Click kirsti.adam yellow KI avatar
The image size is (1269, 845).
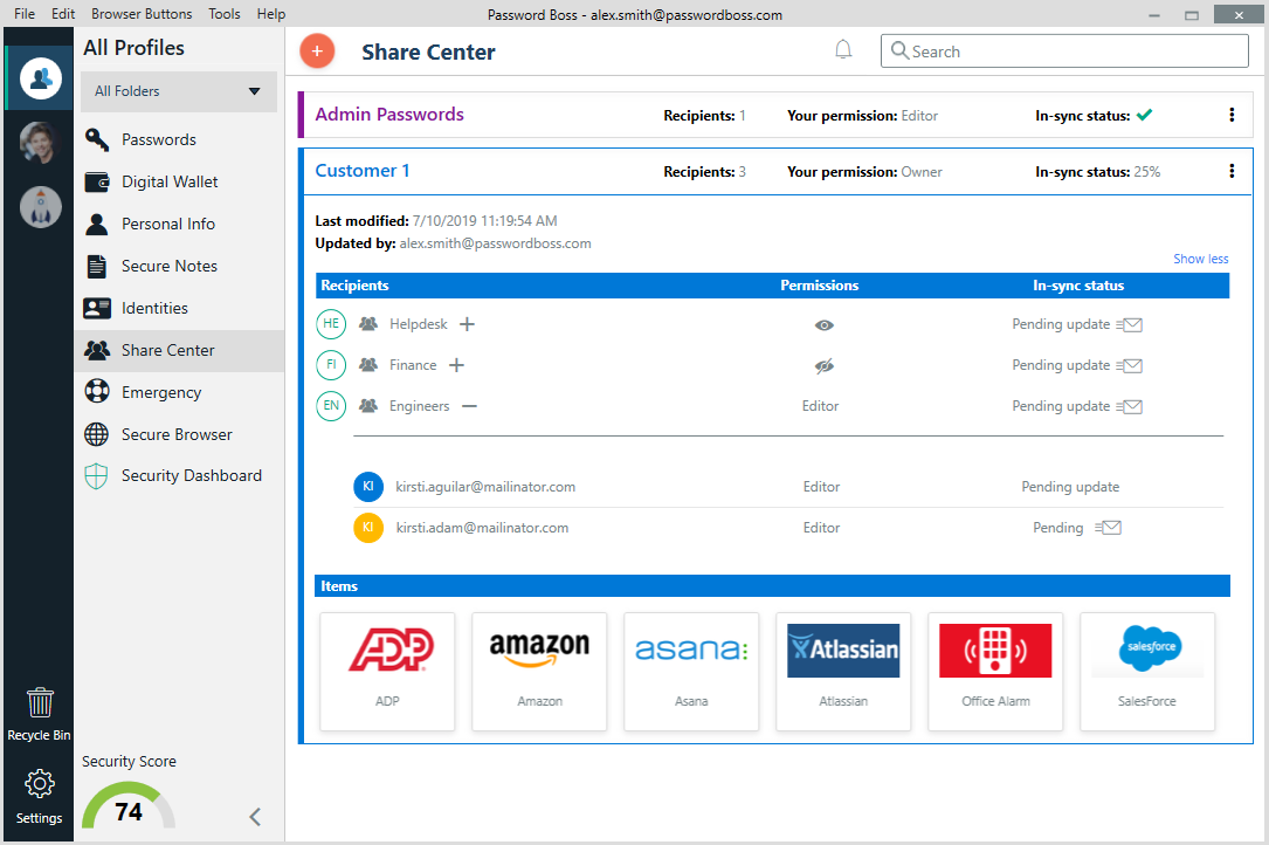tap(368, 528)
